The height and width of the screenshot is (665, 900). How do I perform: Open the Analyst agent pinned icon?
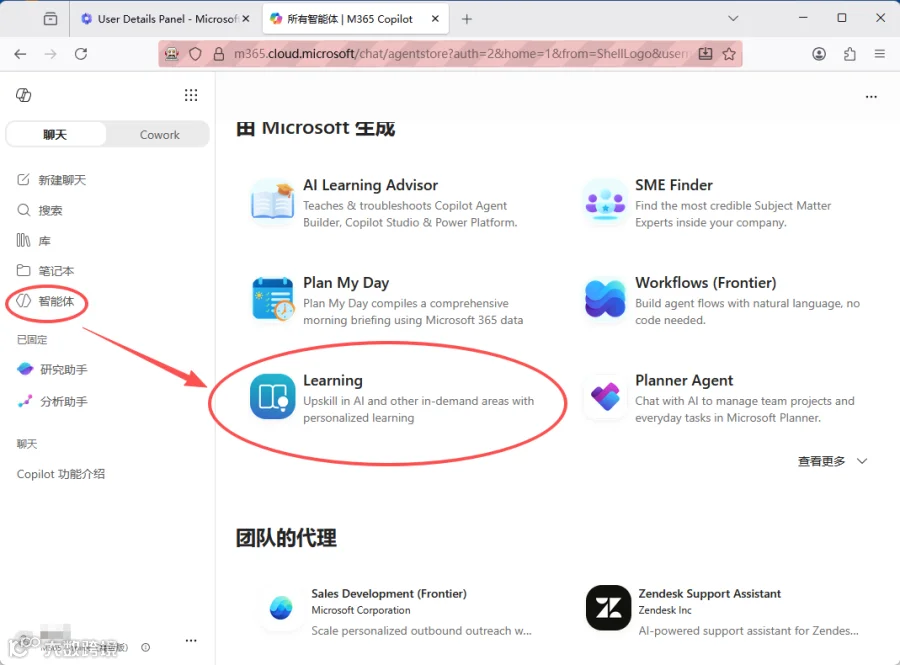[25, 402]
